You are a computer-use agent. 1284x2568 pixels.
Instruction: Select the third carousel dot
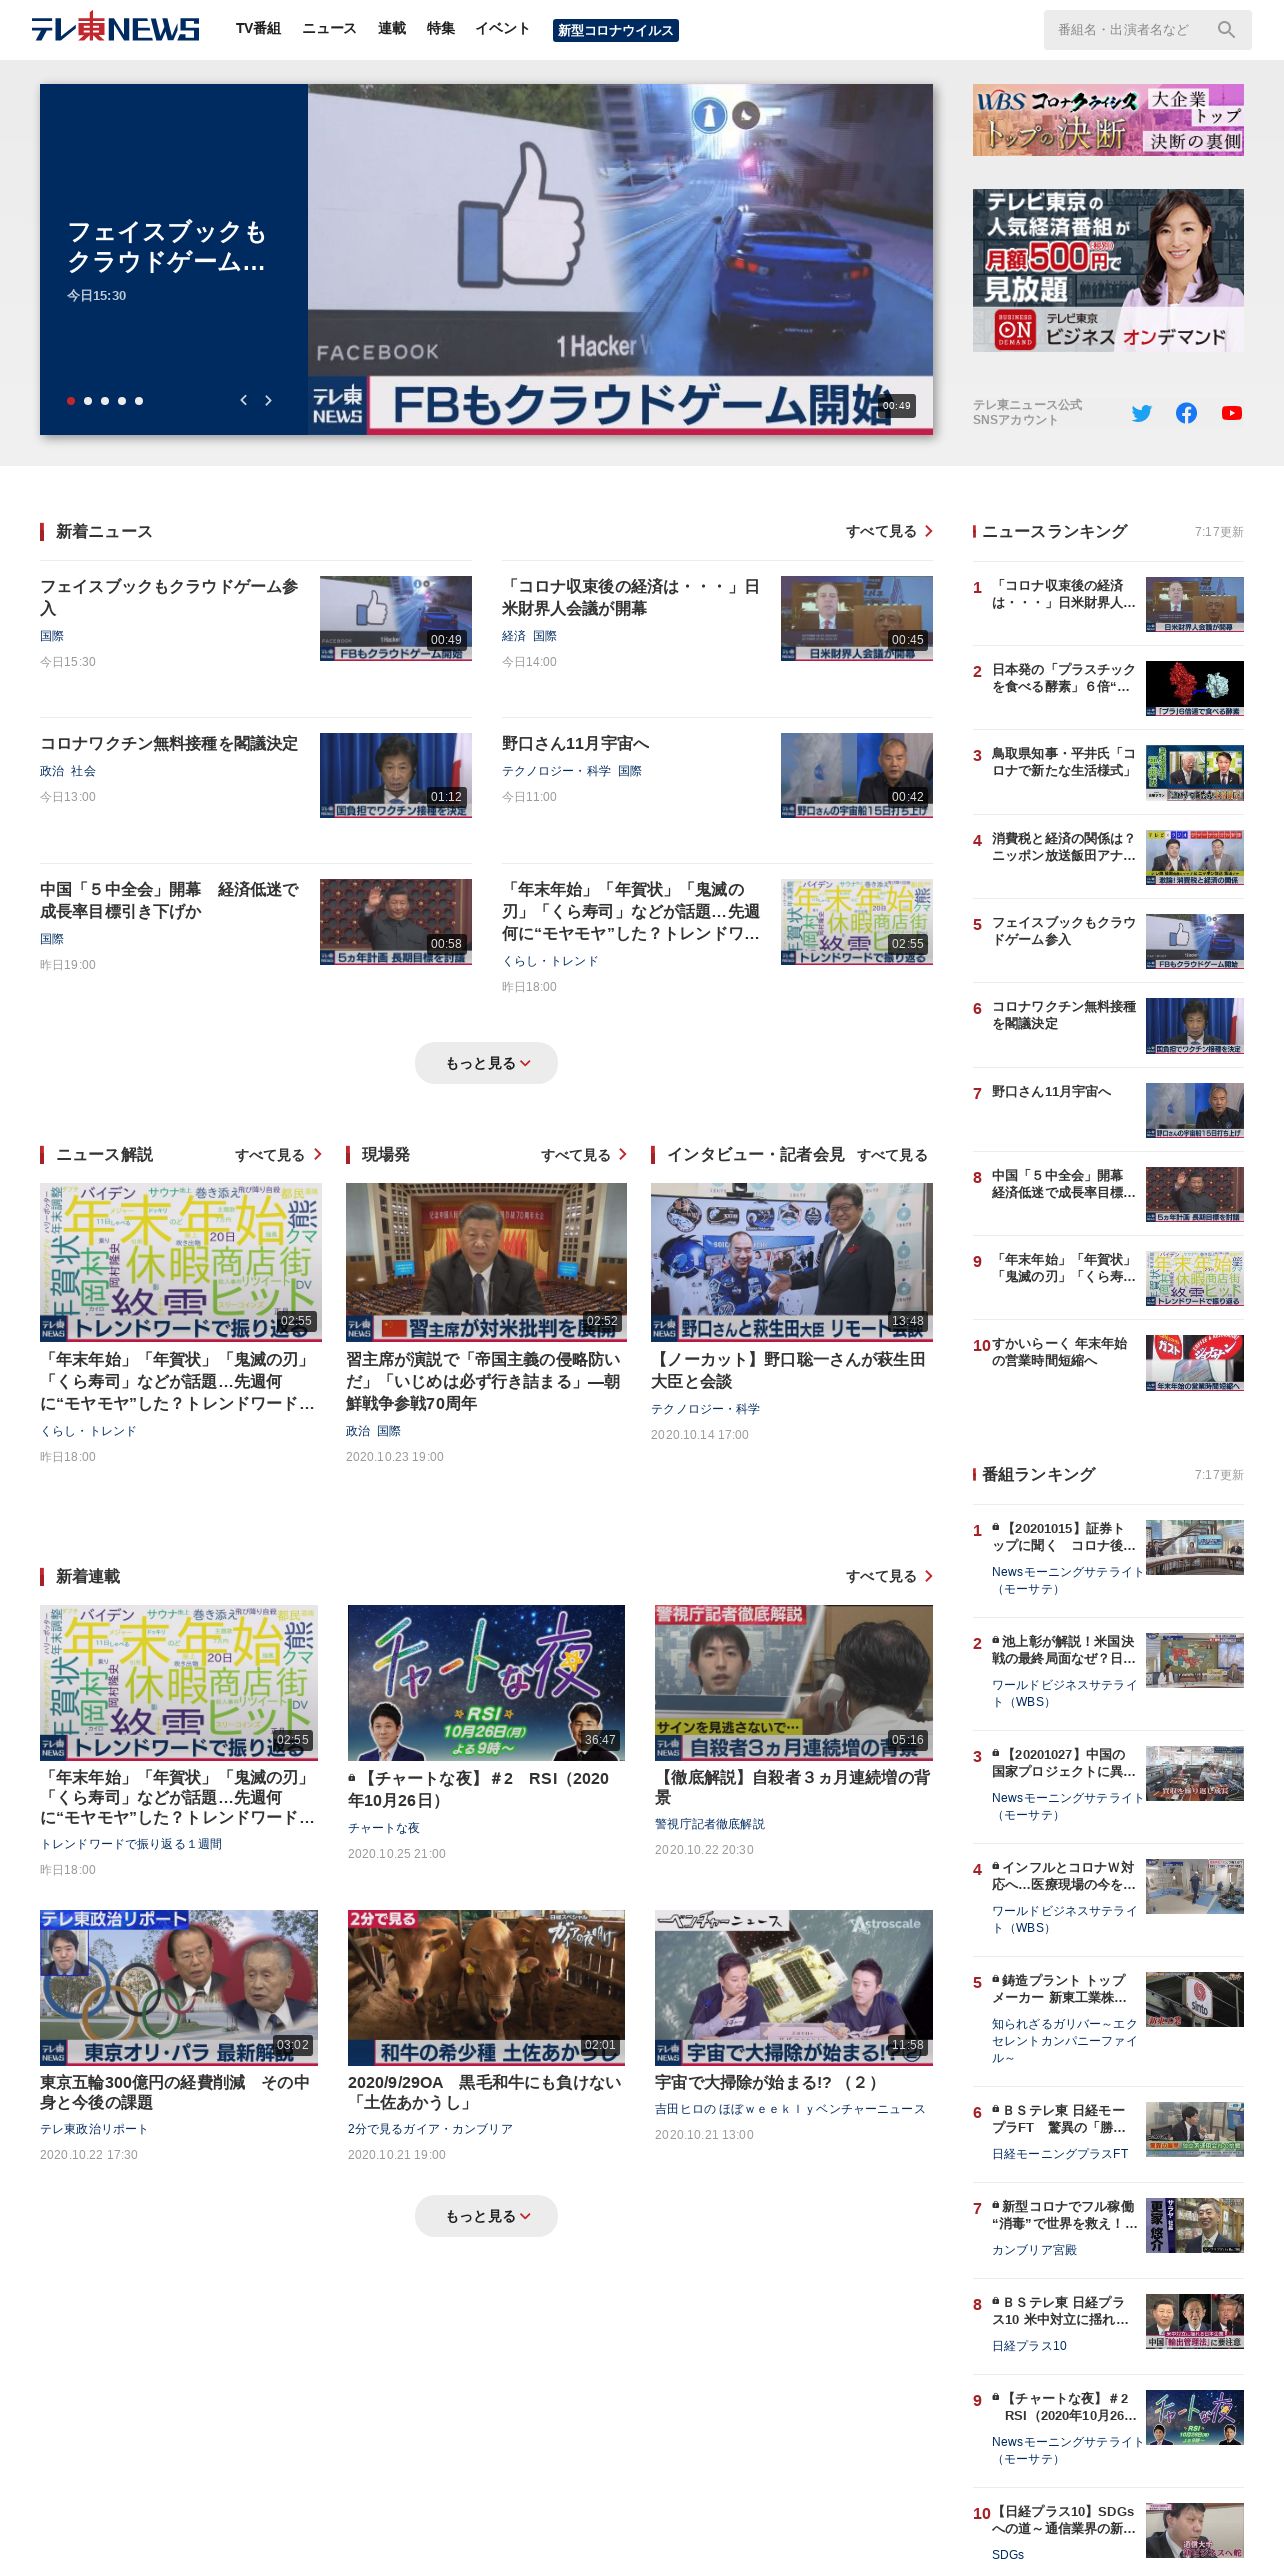tap(105, 401)
